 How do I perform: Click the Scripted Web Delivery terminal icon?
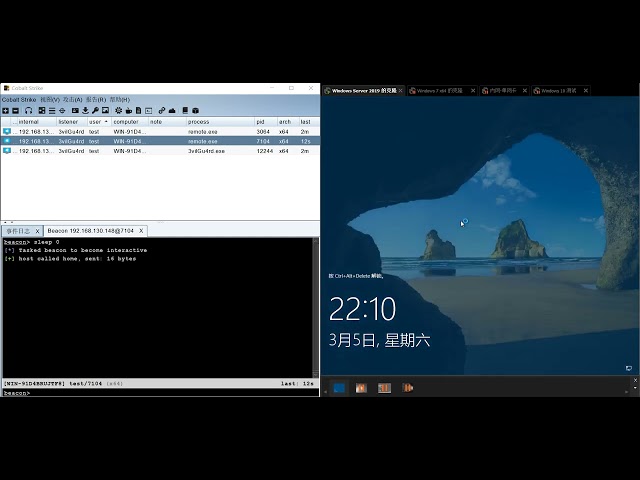coord(149,111)
